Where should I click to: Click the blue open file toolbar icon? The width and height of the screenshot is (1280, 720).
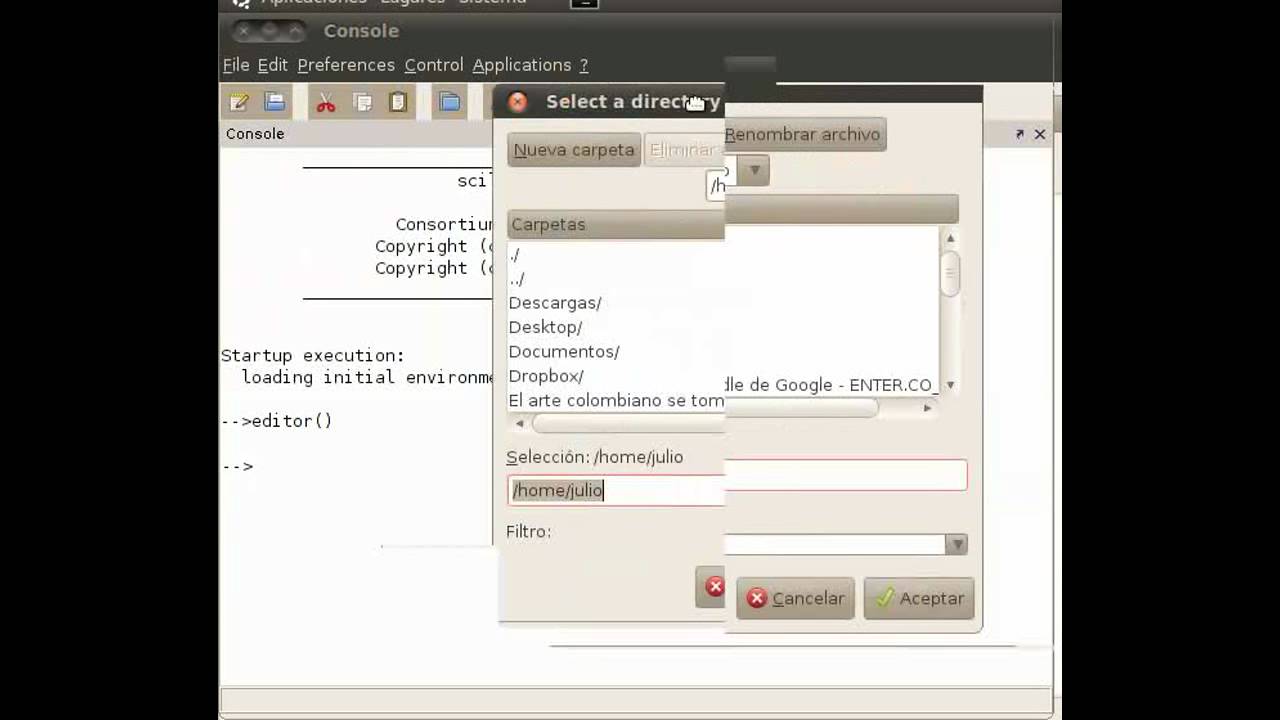(x=274, y=102)
